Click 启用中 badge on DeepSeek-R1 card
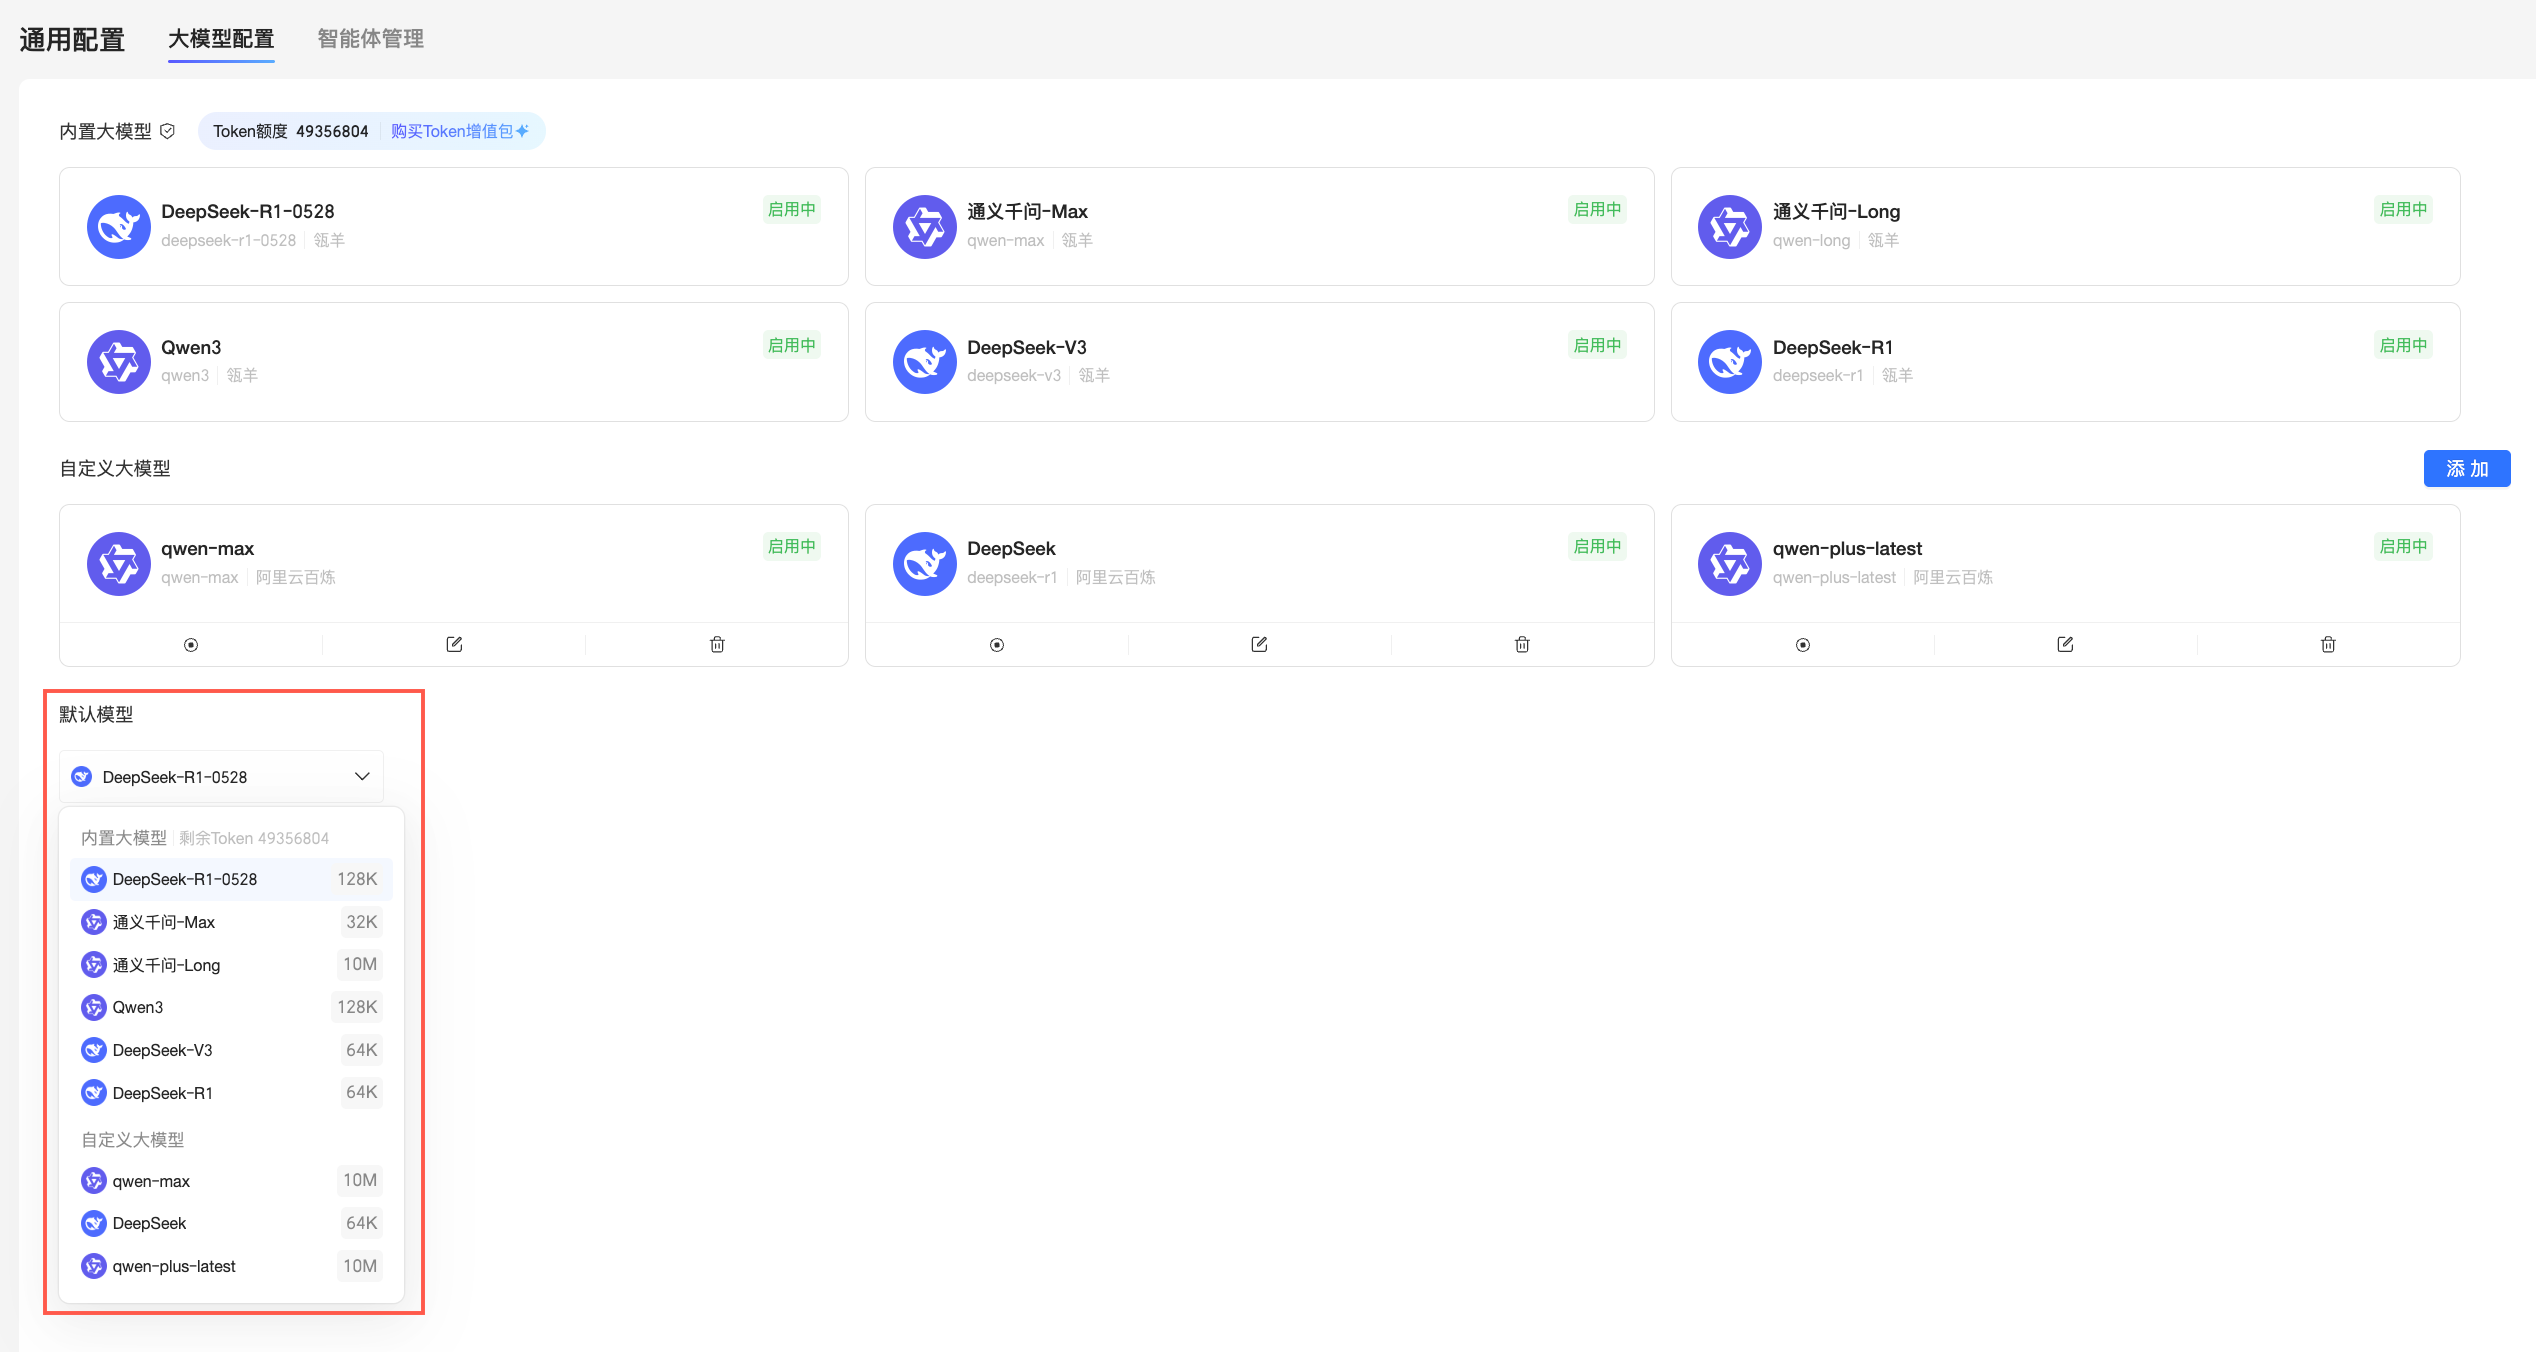Image resolution: width=2536 pixels, height=1352 pixels. coord(2404,345)
